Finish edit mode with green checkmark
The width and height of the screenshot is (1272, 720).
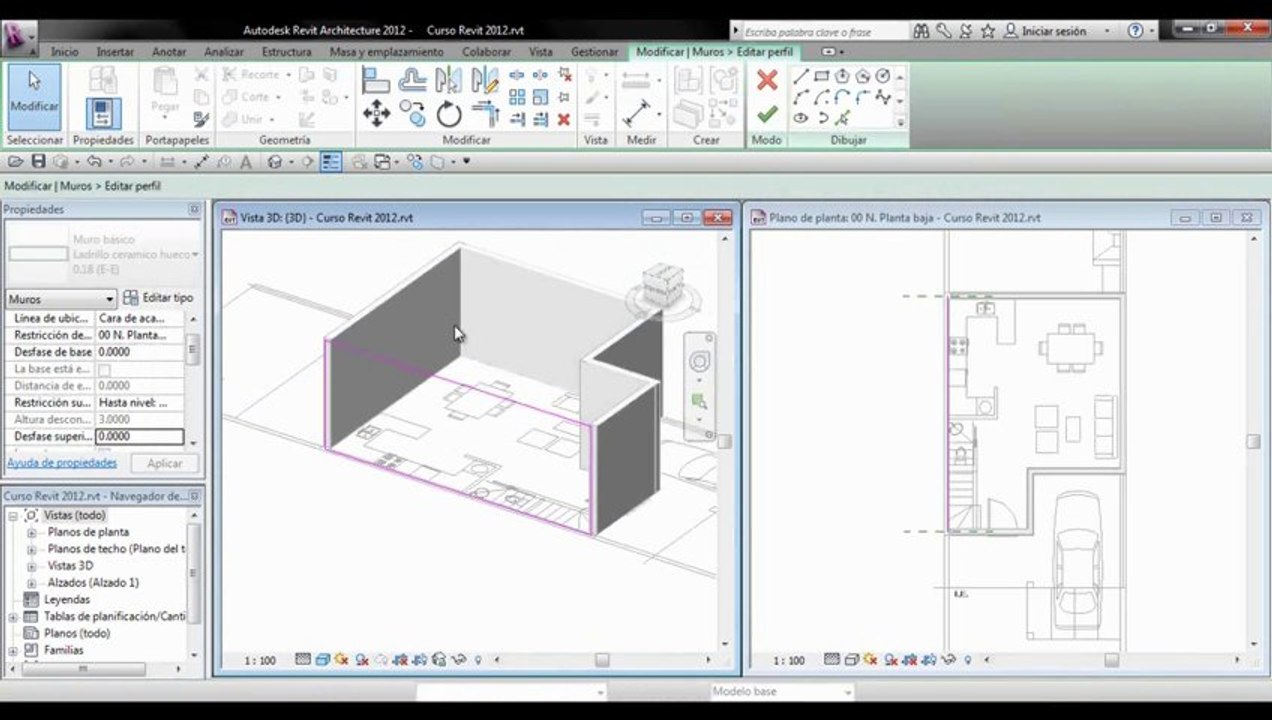click(x=767, y=114)
